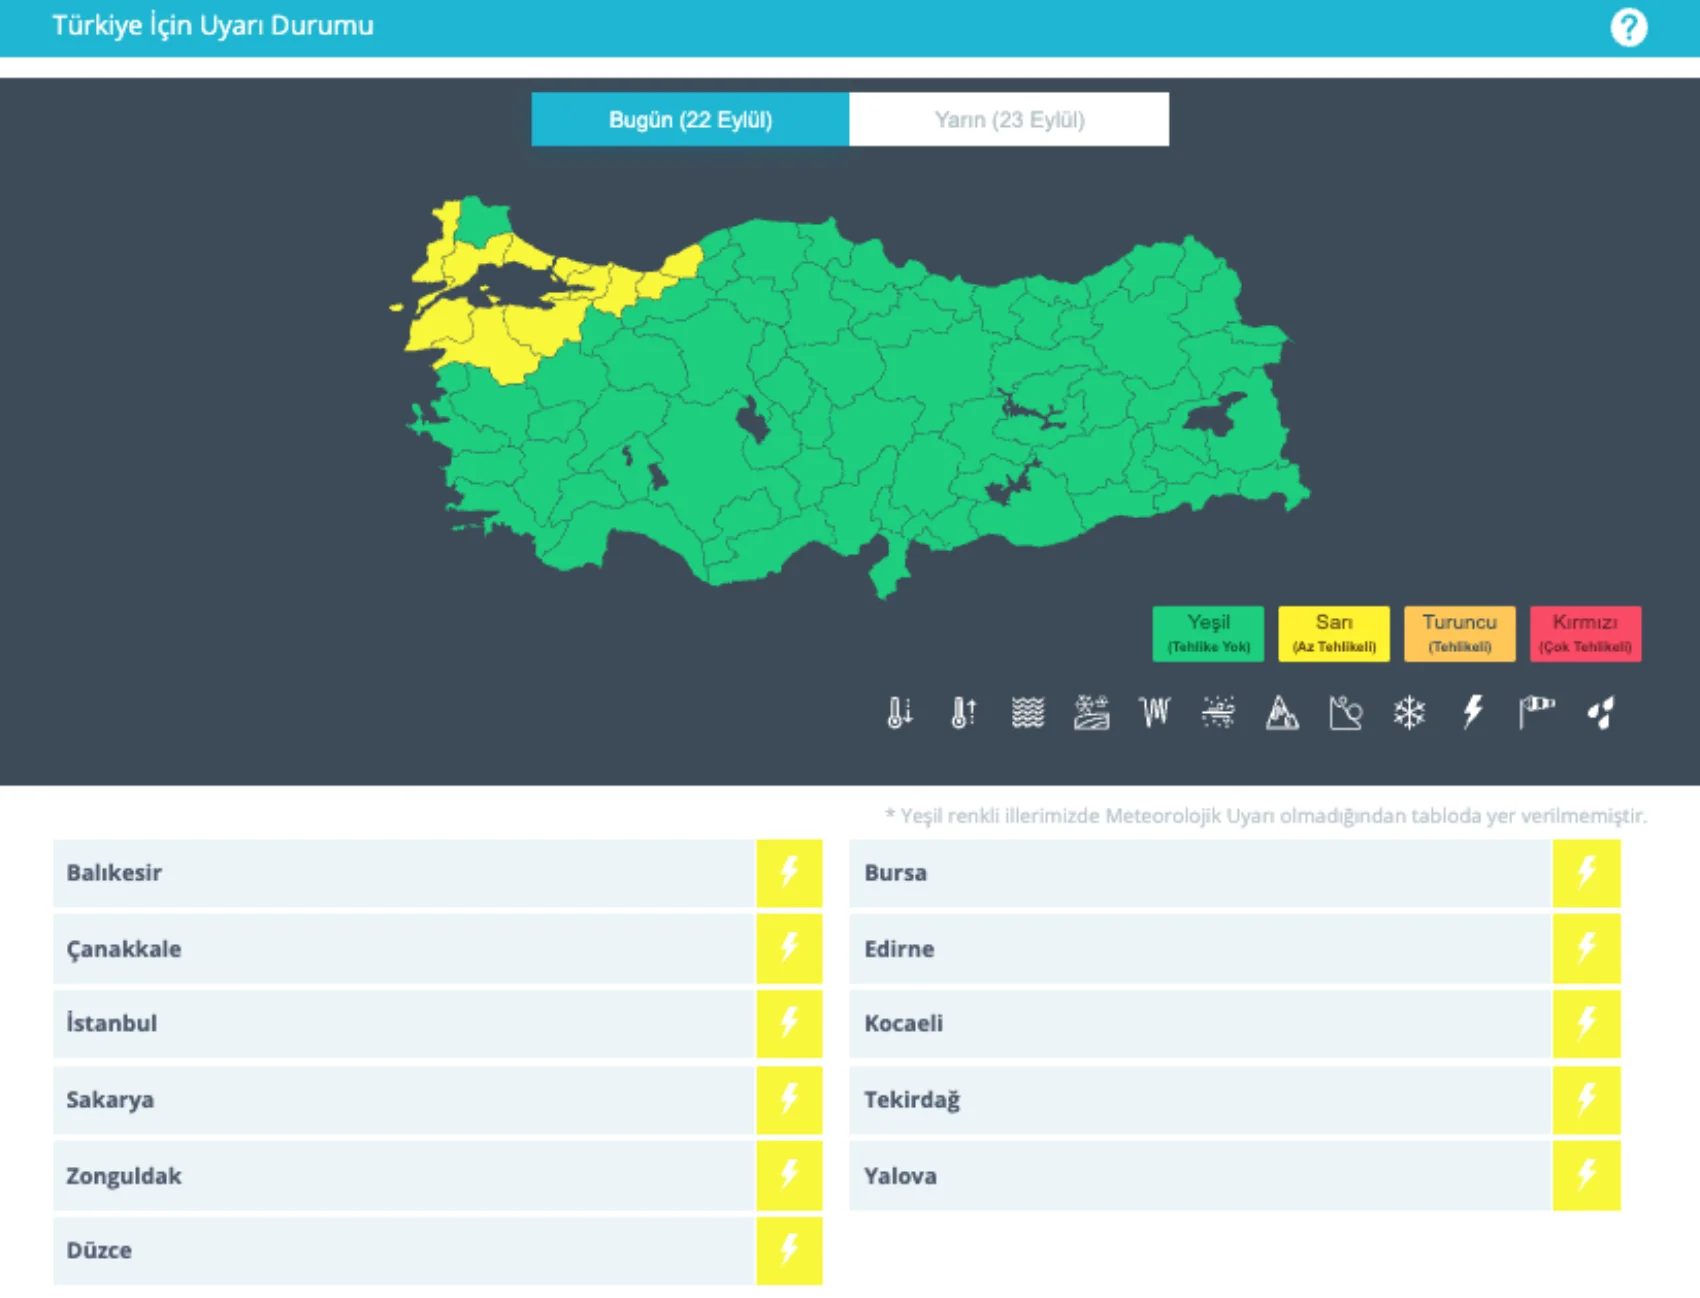Open the Tekirdağ warning row
1700x1298 pixels.
click(1234, 1099)
